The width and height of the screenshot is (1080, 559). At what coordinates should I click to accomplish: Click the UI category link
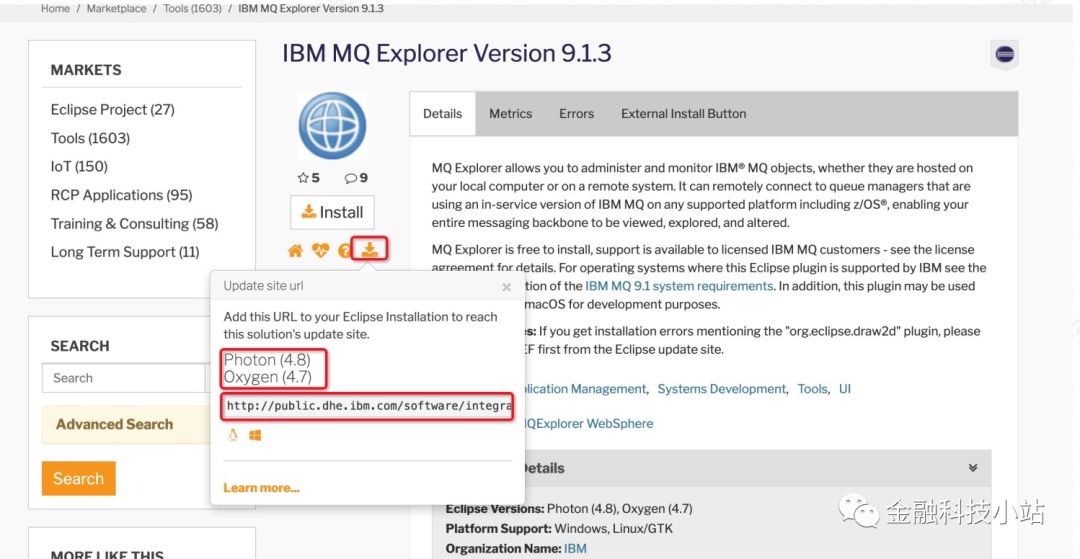[844, 389]
